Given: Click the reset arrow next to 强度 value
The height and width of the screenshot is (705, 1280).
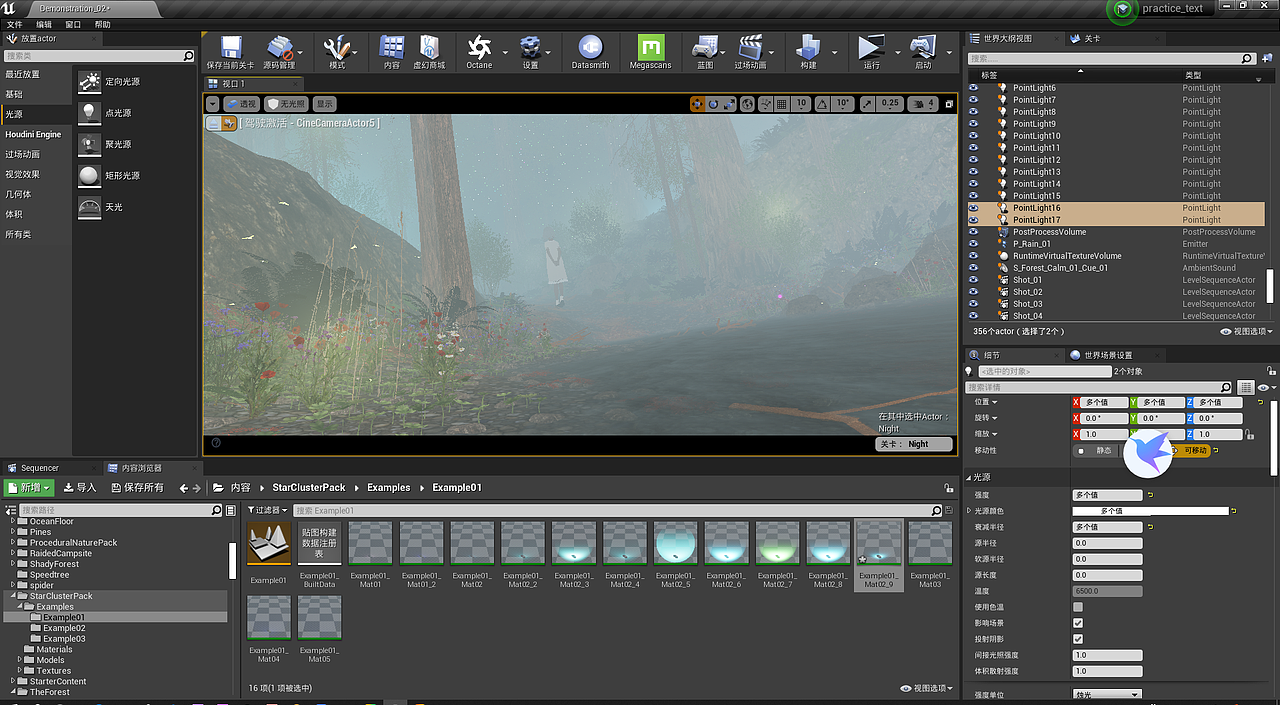Looking at the screenshot, I should 1150,495.
